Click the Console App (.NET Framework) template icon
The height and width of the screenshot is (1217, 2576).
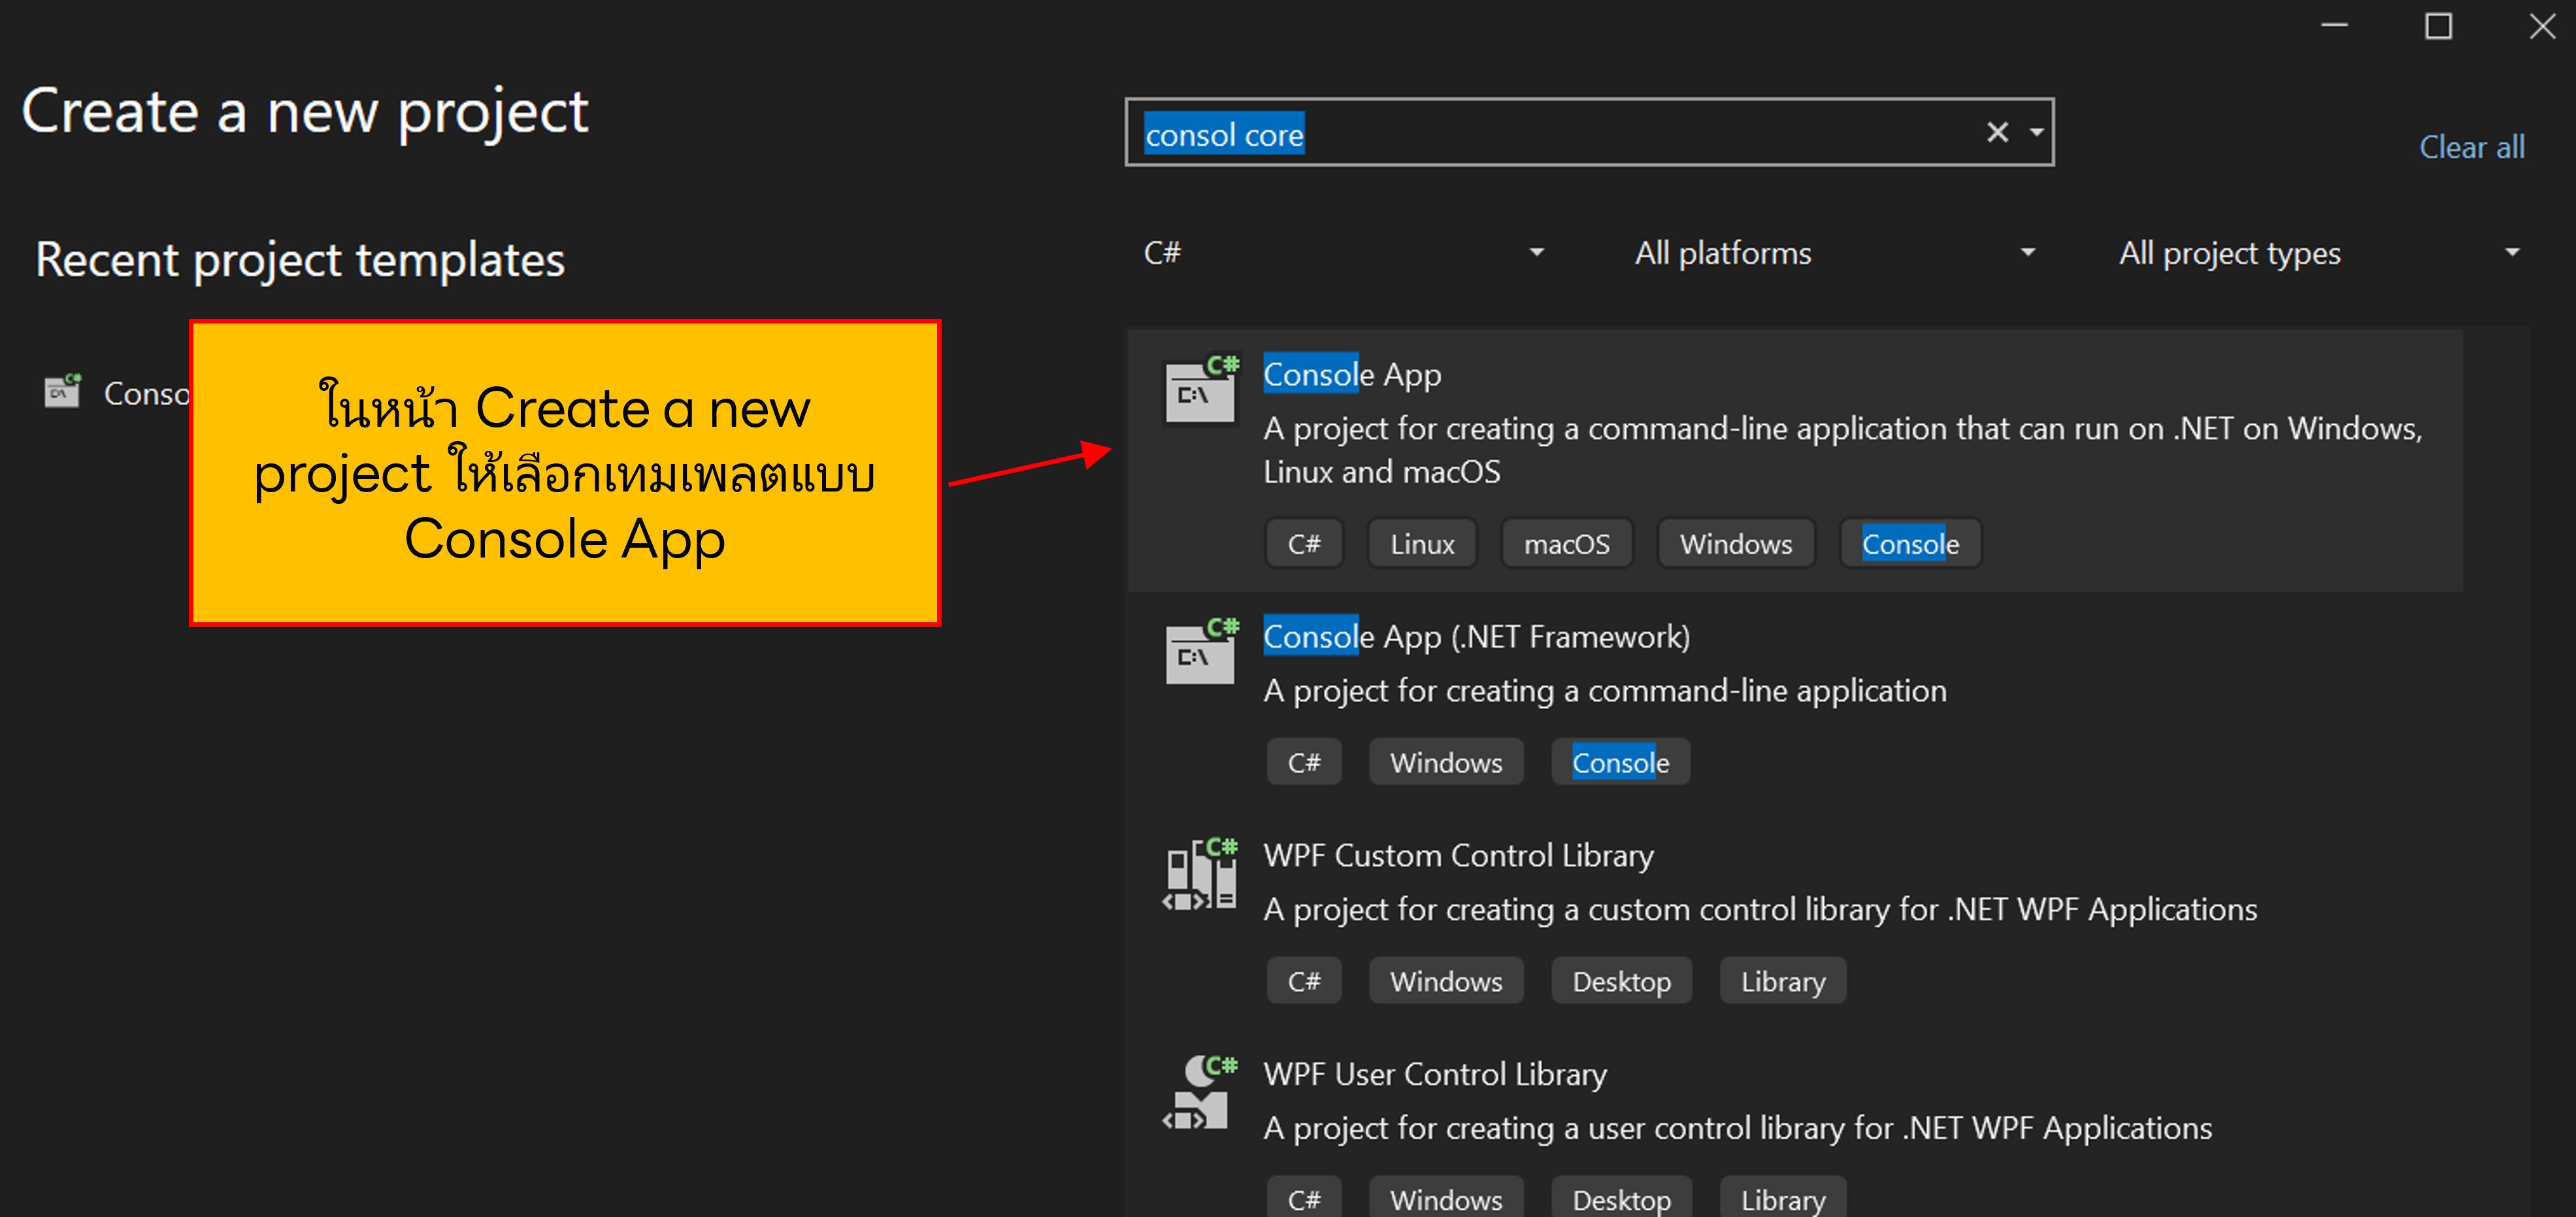pyautogui.click(x=1200, y=655)
